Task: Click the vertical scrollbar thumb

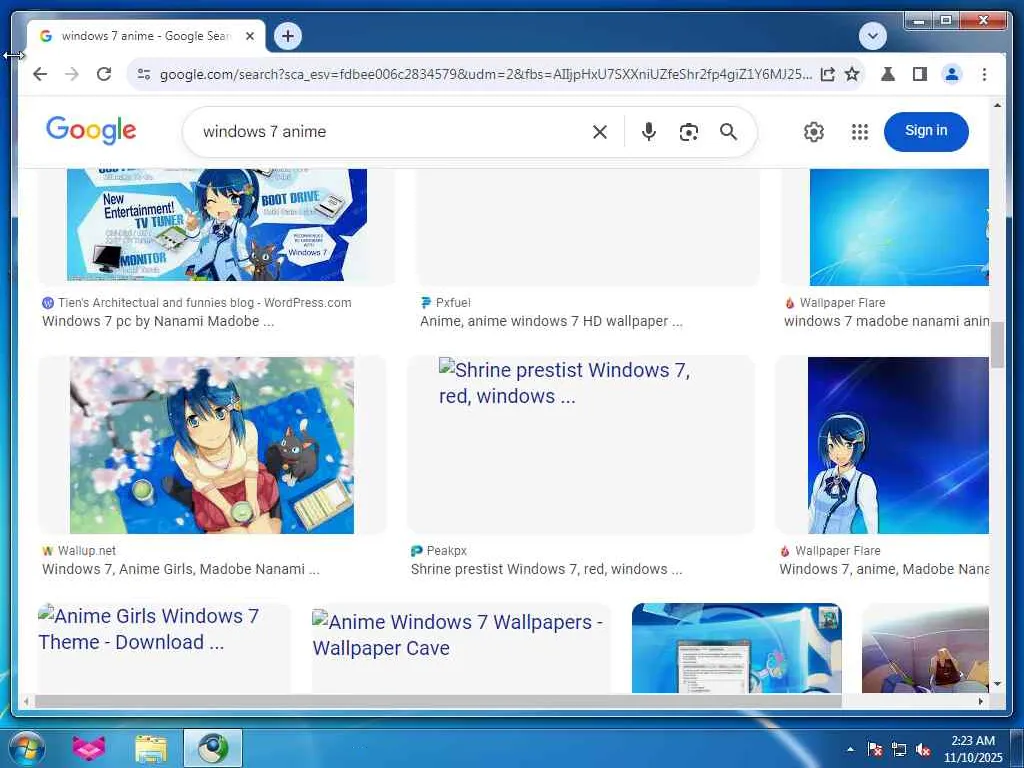Action: coord(997,345)
